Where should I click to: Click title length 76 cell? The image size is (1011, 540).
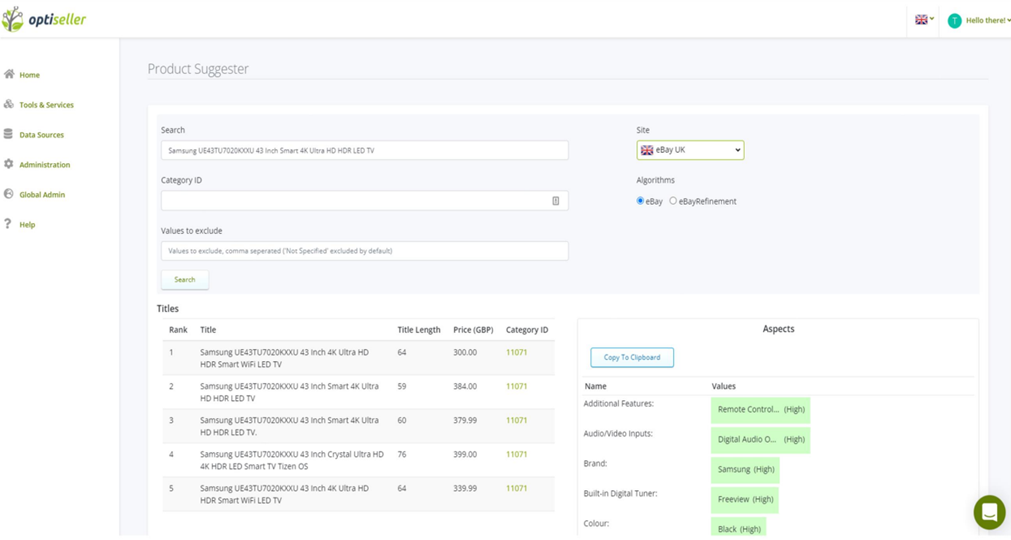(x=402, y=454)
